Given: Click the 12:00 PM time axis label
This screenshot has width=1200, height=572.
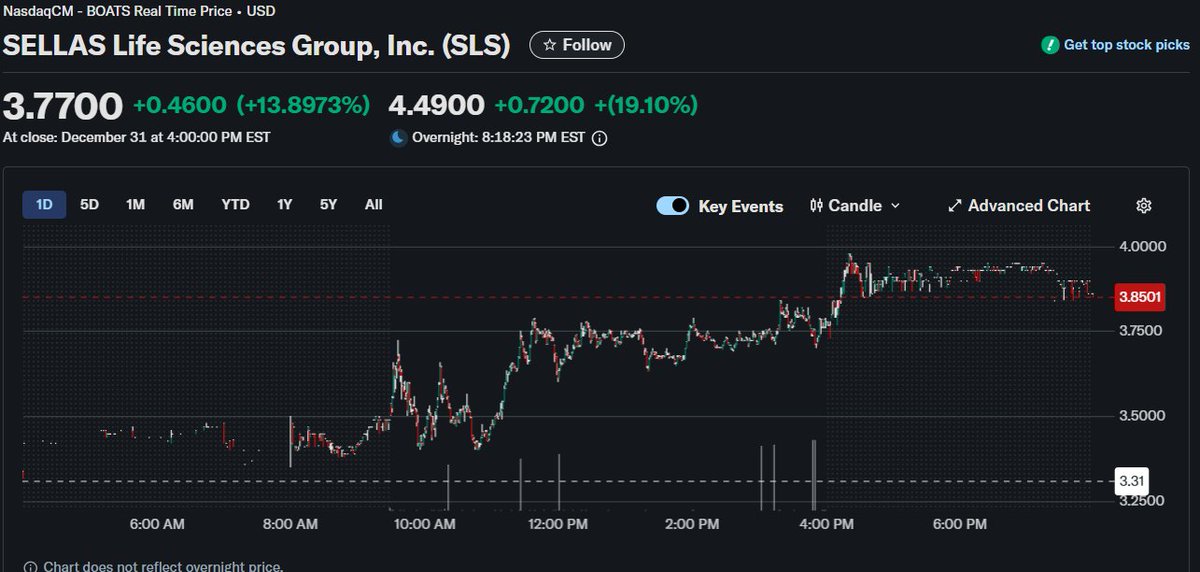Looking at the screenshot, I should 559,524.
